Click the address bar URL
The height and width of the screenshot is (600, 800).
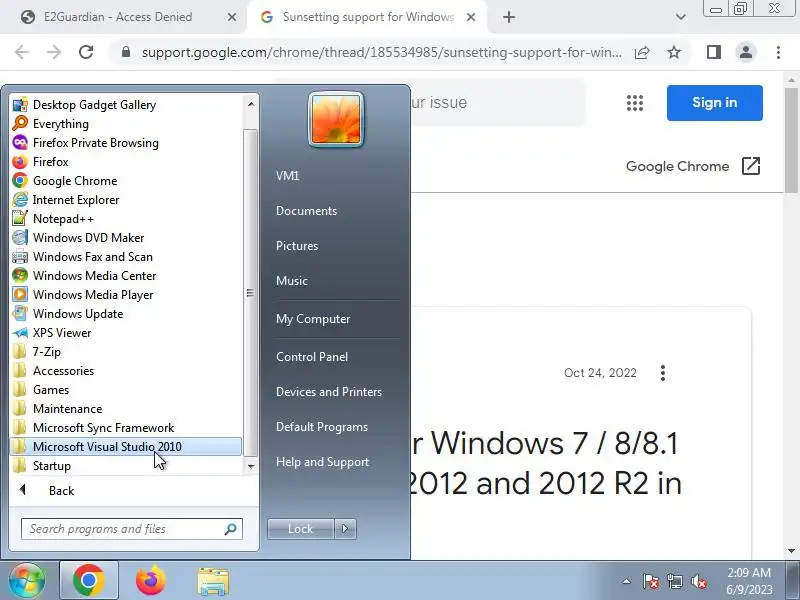coord(382,52)
